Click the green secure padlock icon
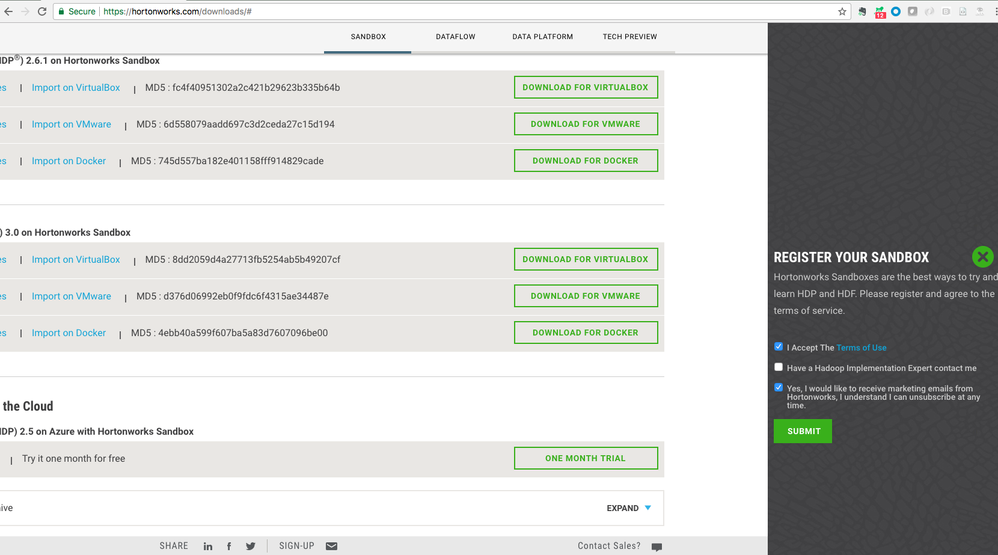This screenshot has width=998, height=555. click(61, 11)
